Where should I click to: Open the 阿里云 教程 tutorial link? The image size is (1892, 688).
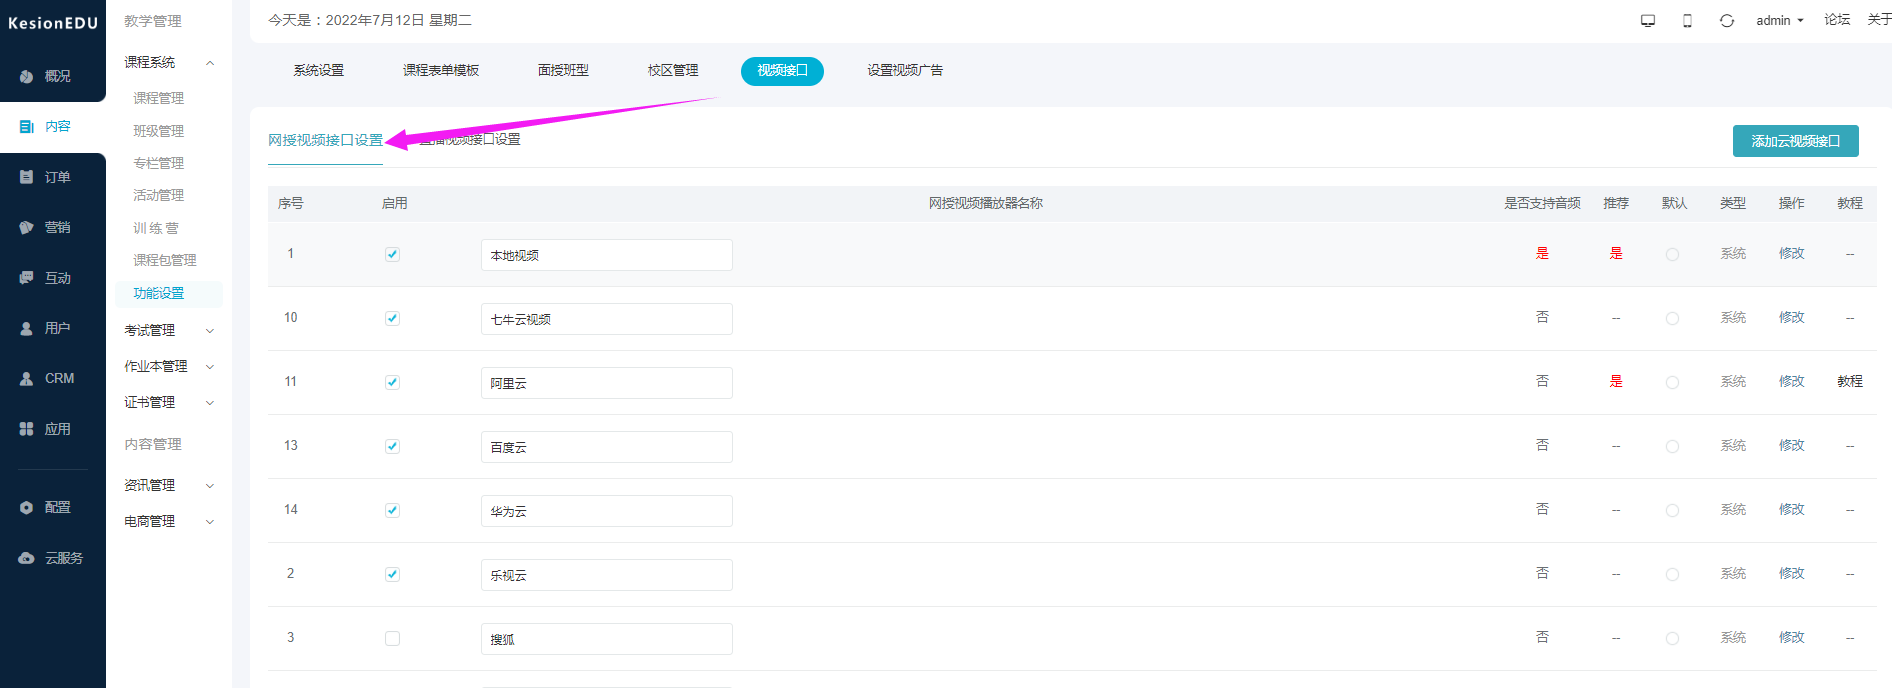pos(1849,382)
